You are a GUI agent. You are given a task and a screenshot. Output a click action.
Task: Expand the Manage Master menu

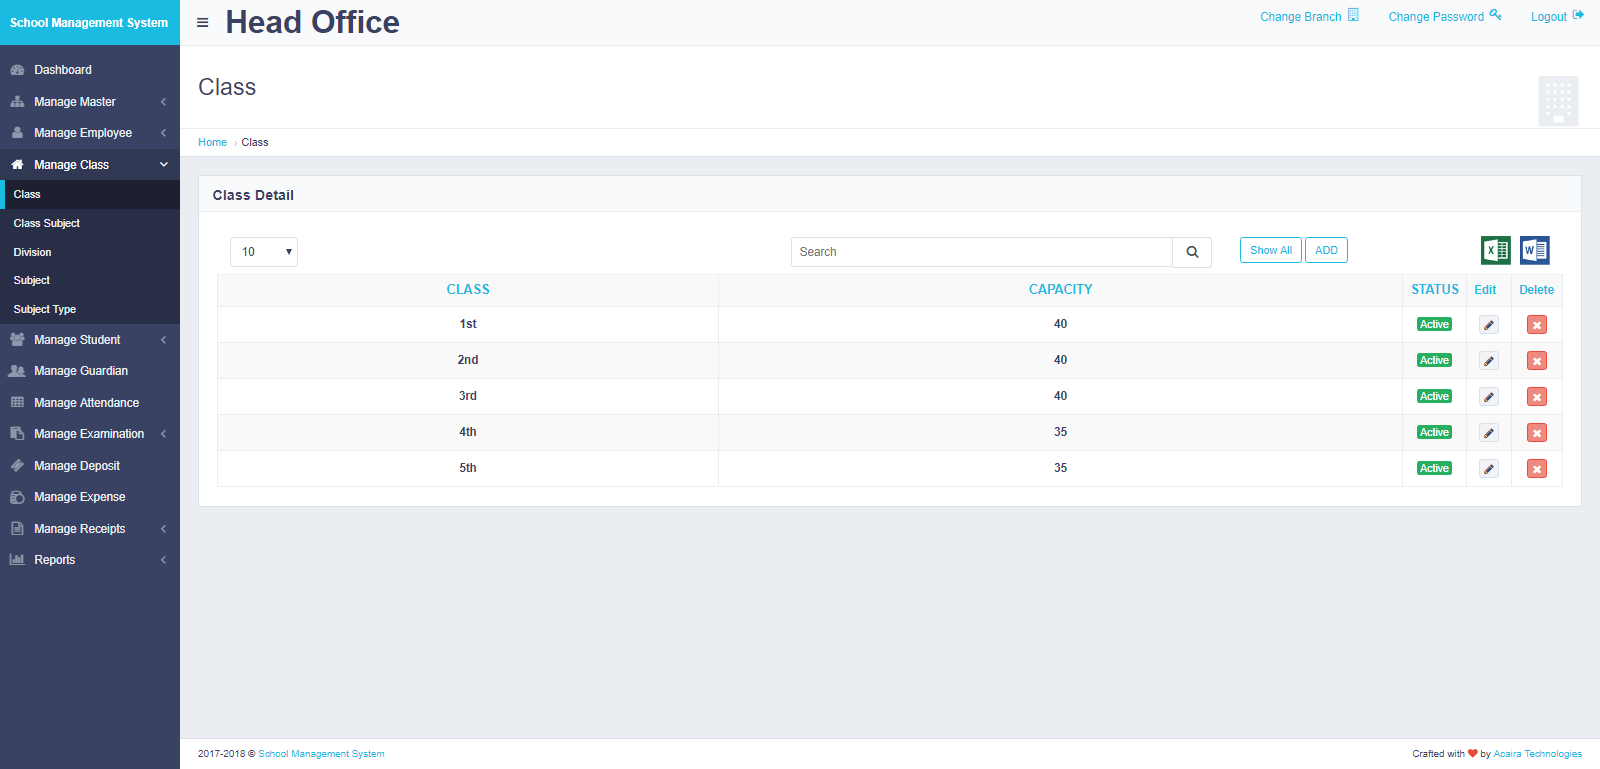tap(75, 102)
